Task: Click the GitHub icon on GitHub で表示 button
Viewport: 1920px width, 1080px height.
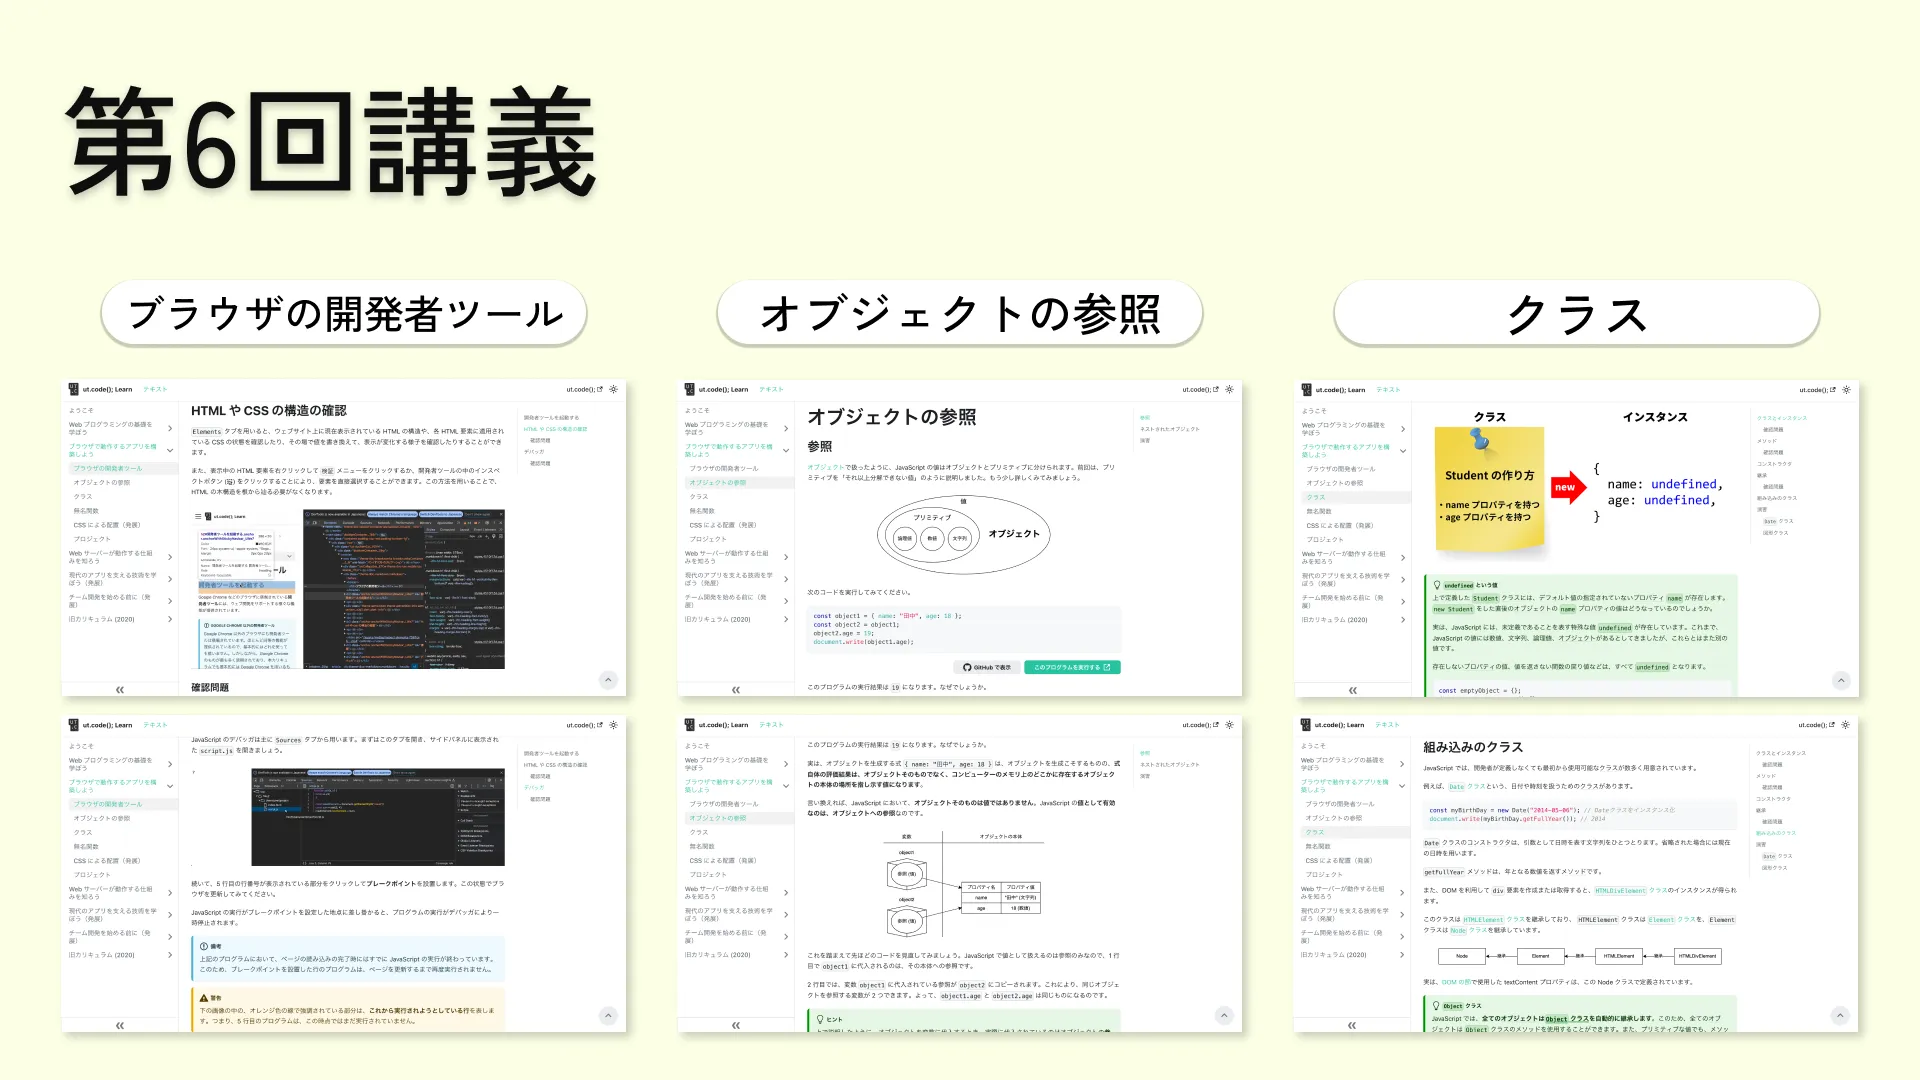Action: coord(967,667)
